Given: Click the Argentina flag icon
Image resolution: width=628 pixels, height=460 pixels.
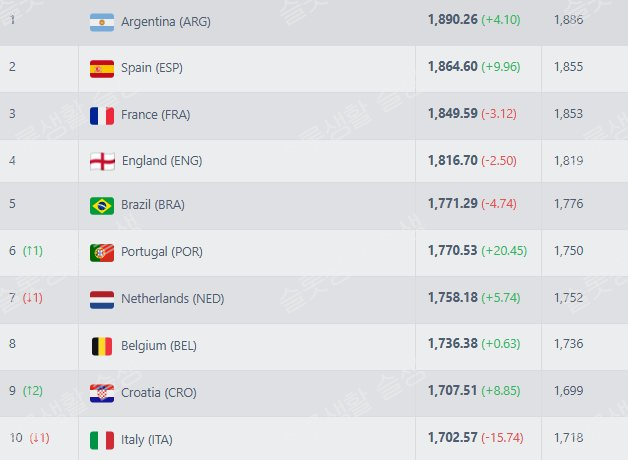Looking at the screenshot, I should [x=102, y=22].
